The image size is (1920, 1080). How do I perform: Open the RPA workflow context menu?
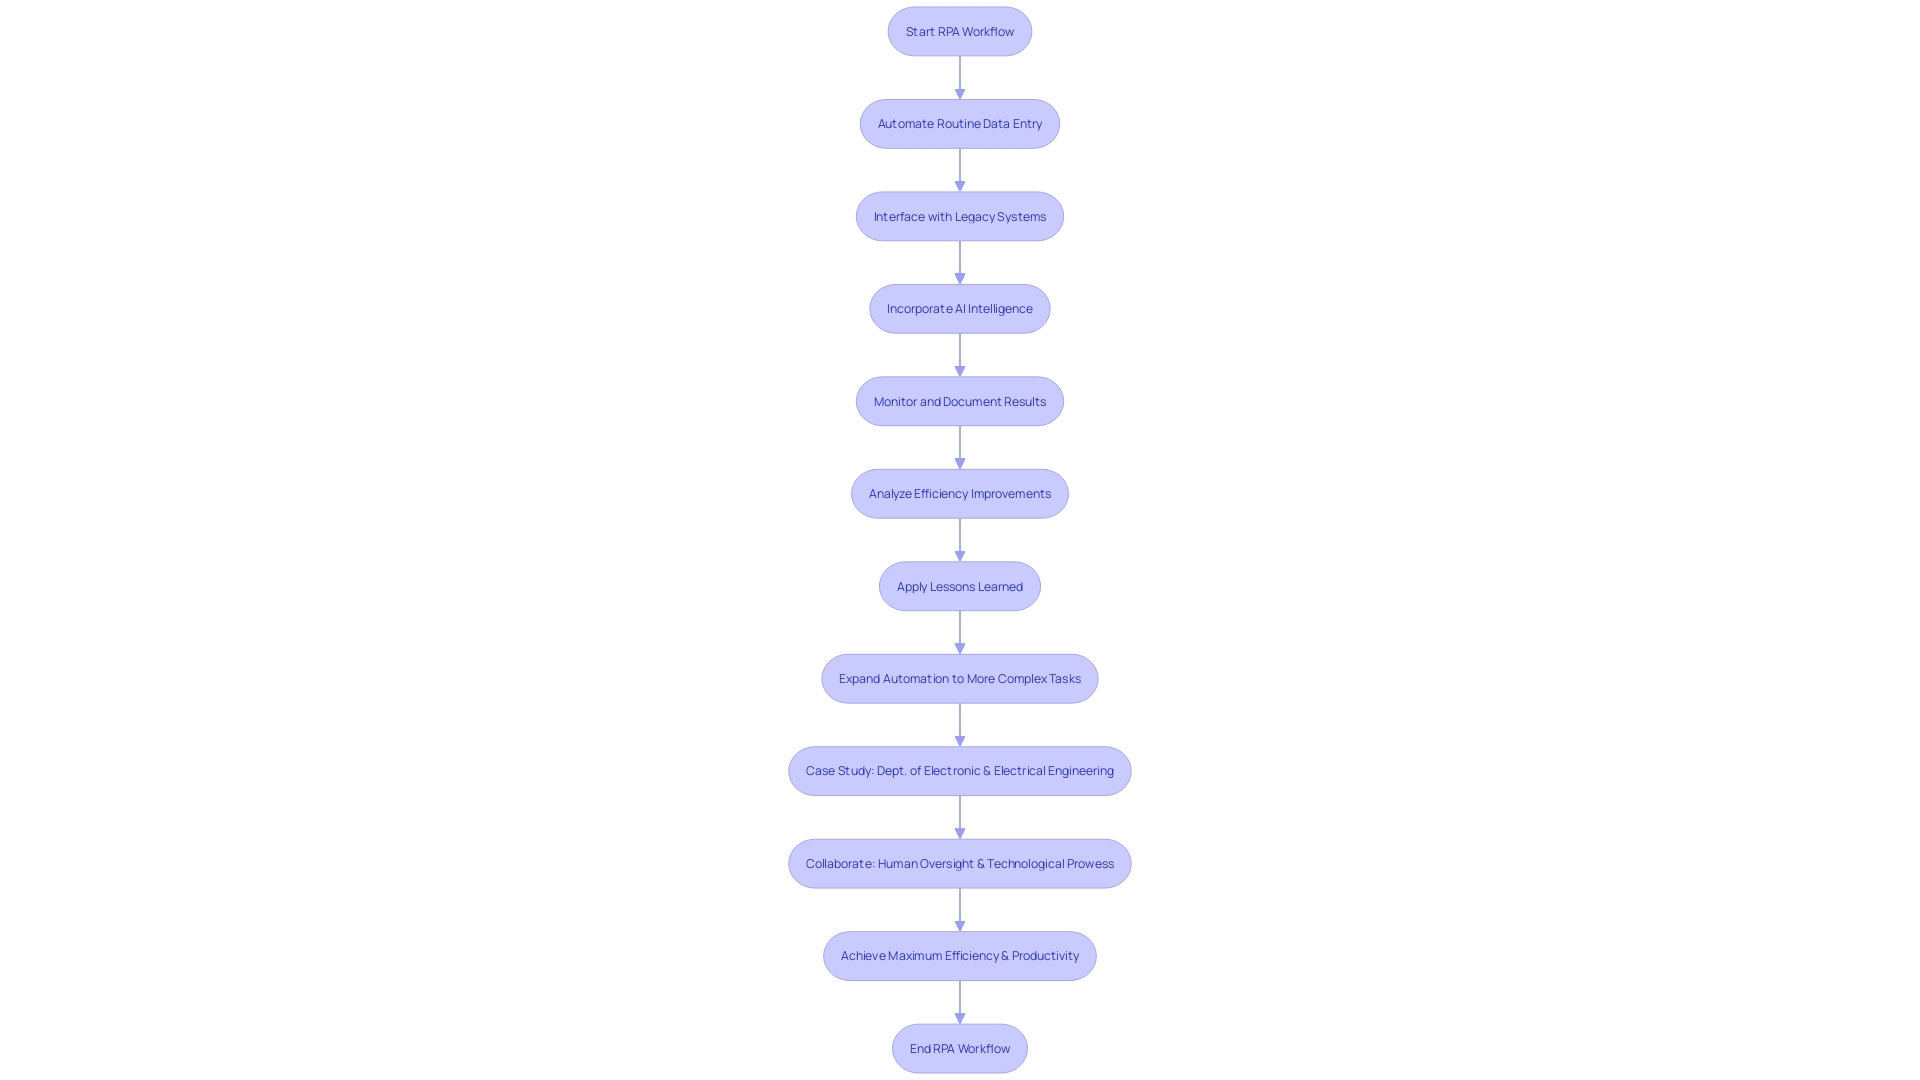(x=959, y=30)
